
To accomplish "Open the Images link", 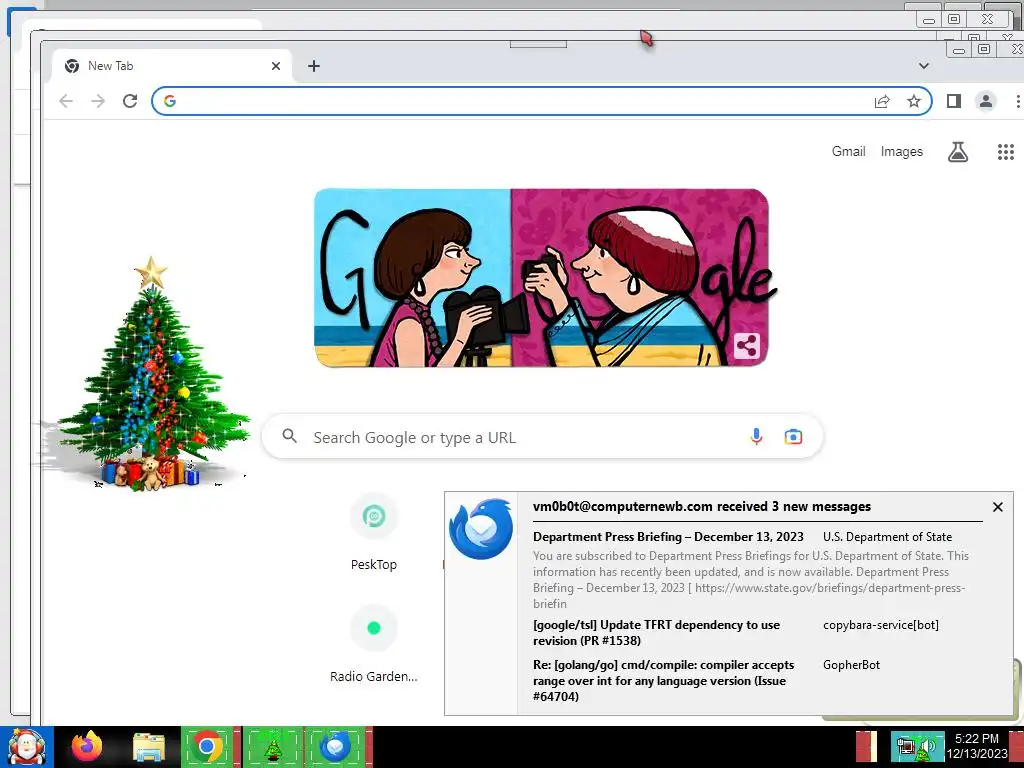I will pyautogui.click(x=901, y=152).
